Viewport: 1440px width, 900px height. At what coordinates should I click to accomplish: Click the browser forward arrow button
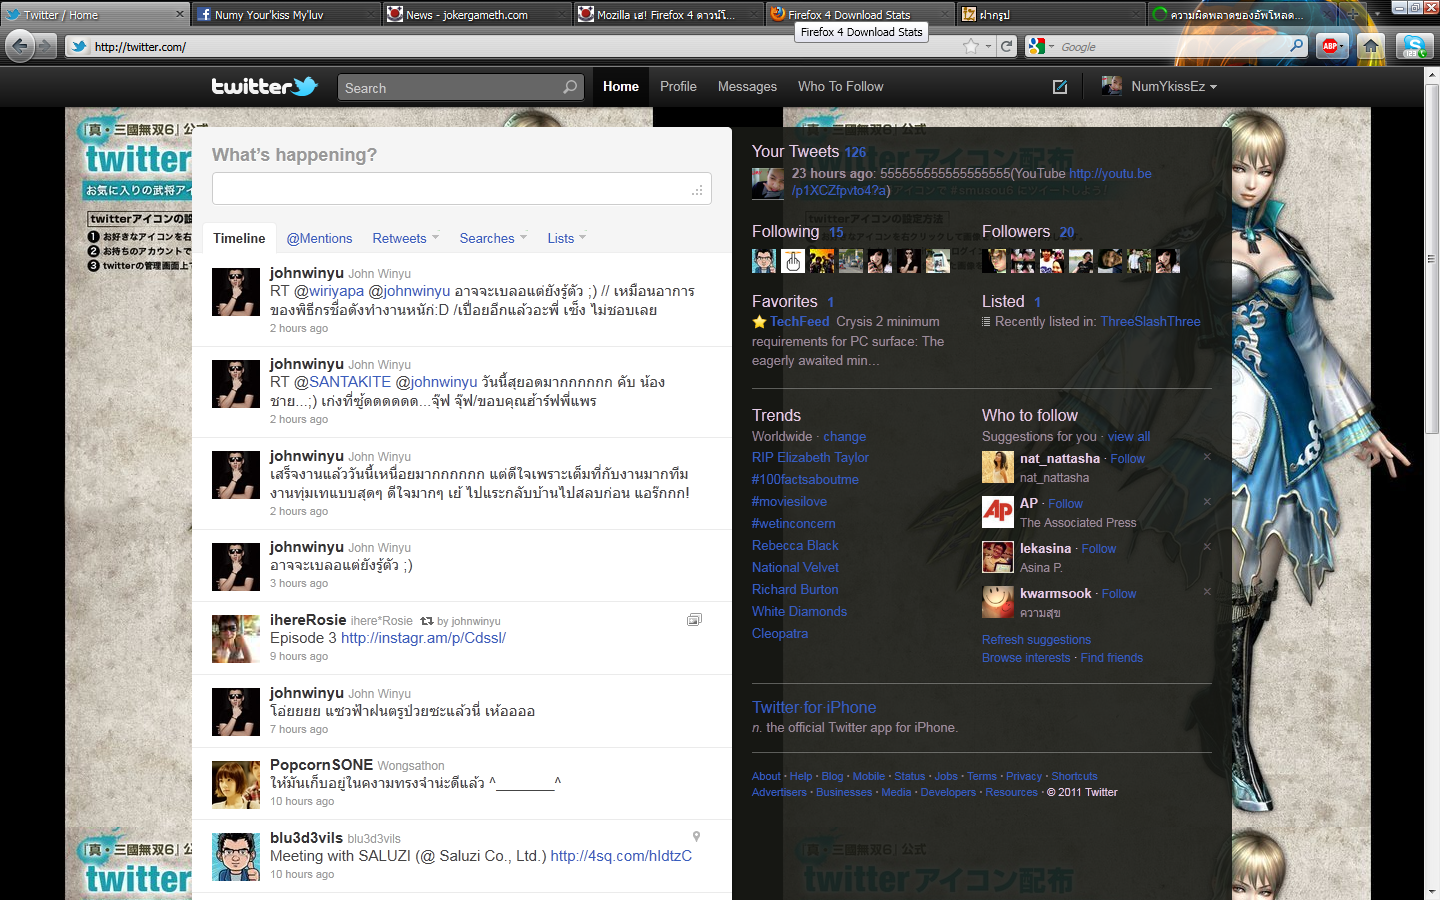(45, 46)
